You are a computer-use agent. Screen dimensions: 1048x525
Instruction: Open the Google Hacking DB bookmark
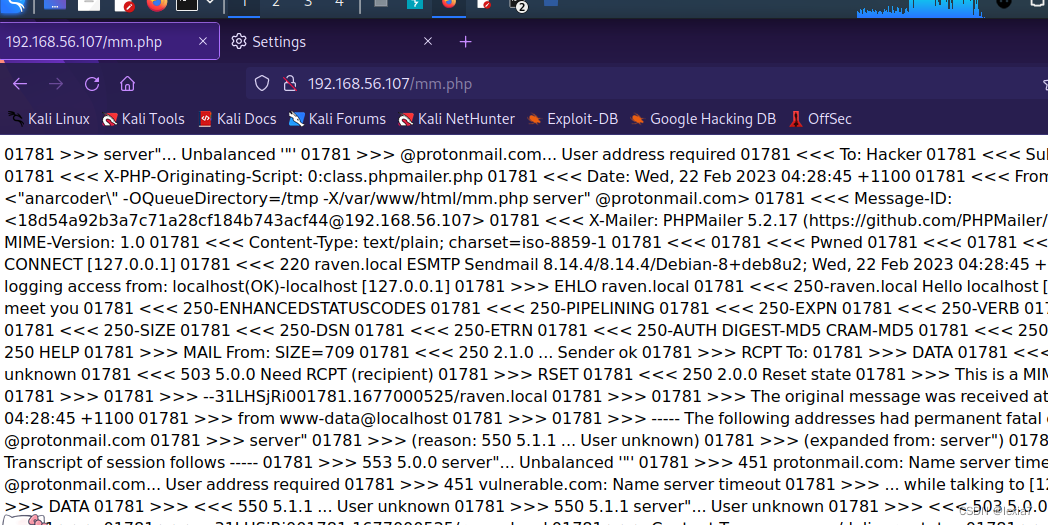point(702,119)
